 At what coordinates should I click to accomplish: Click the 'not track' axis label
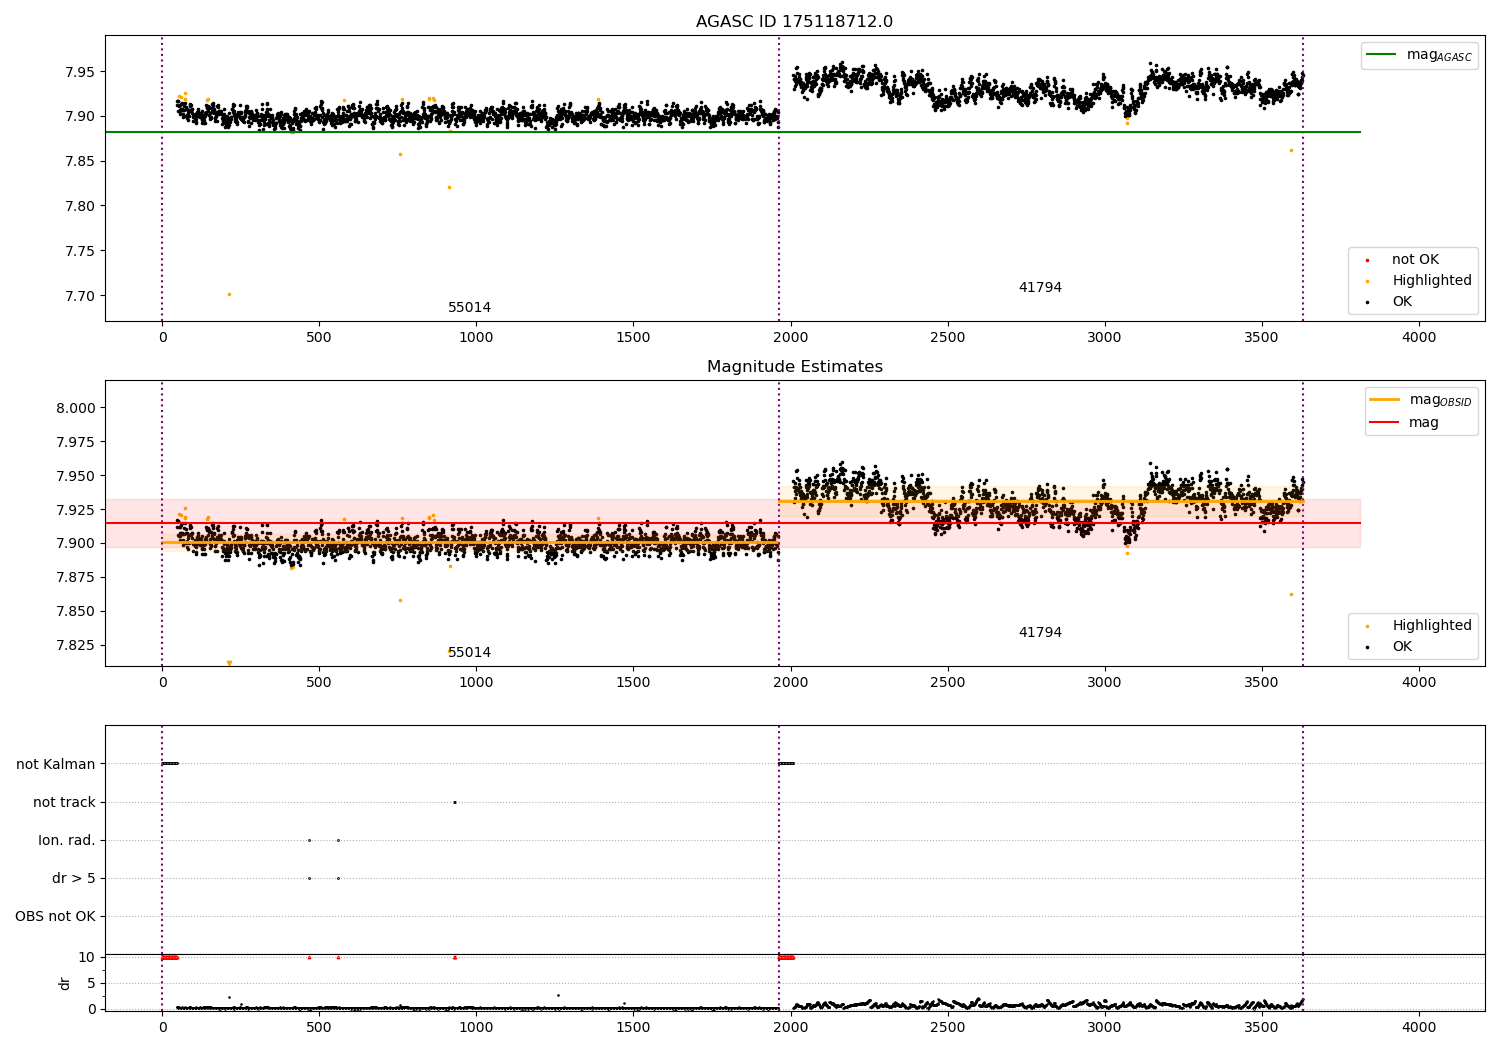64,802
